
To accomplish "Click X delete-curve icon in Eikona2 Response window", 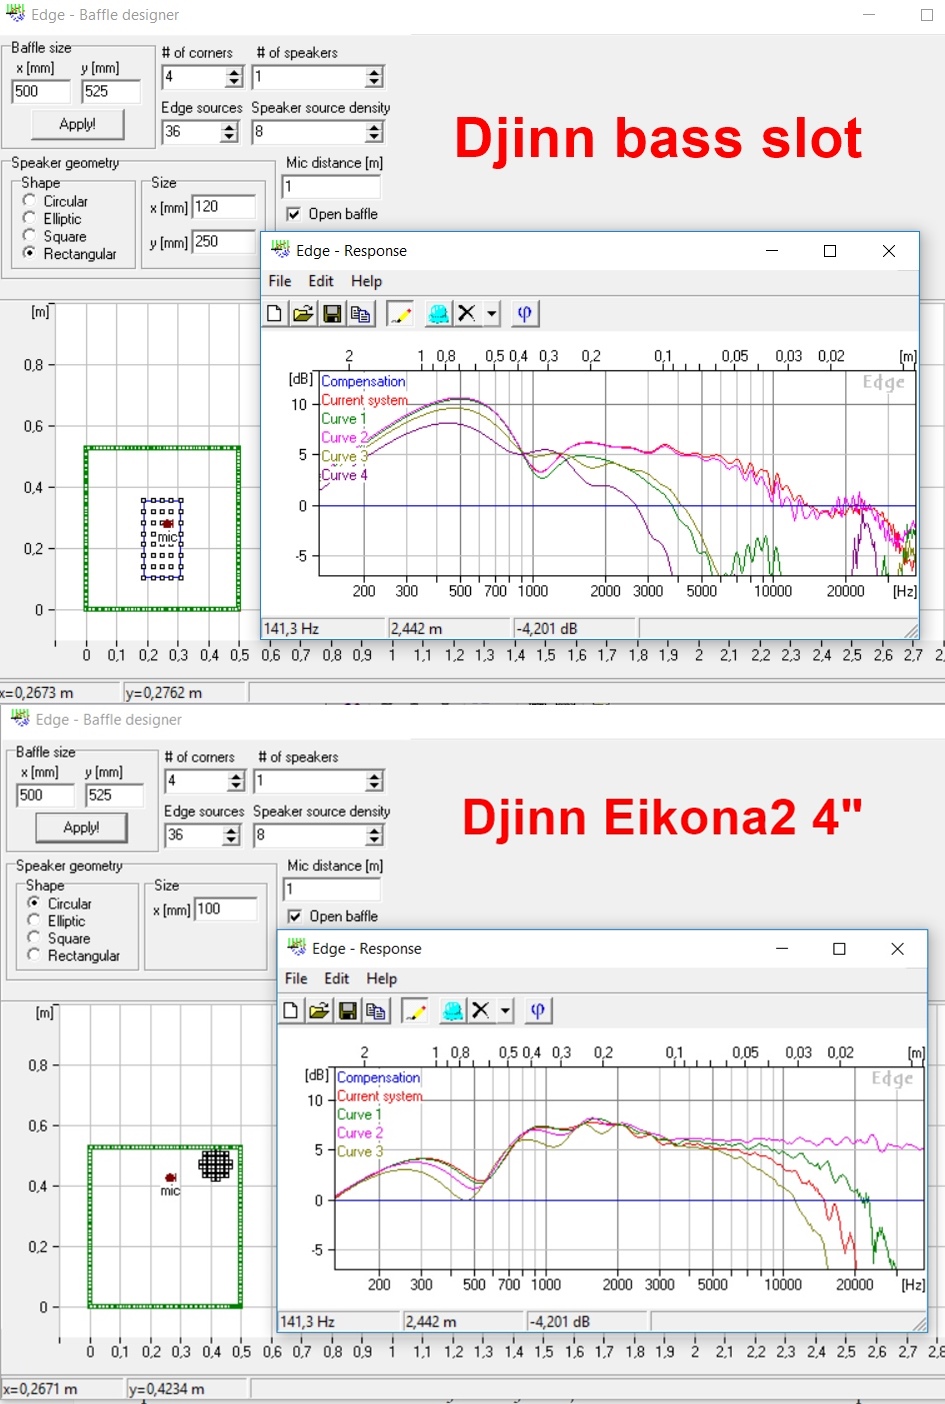I will coord(481,1011).
